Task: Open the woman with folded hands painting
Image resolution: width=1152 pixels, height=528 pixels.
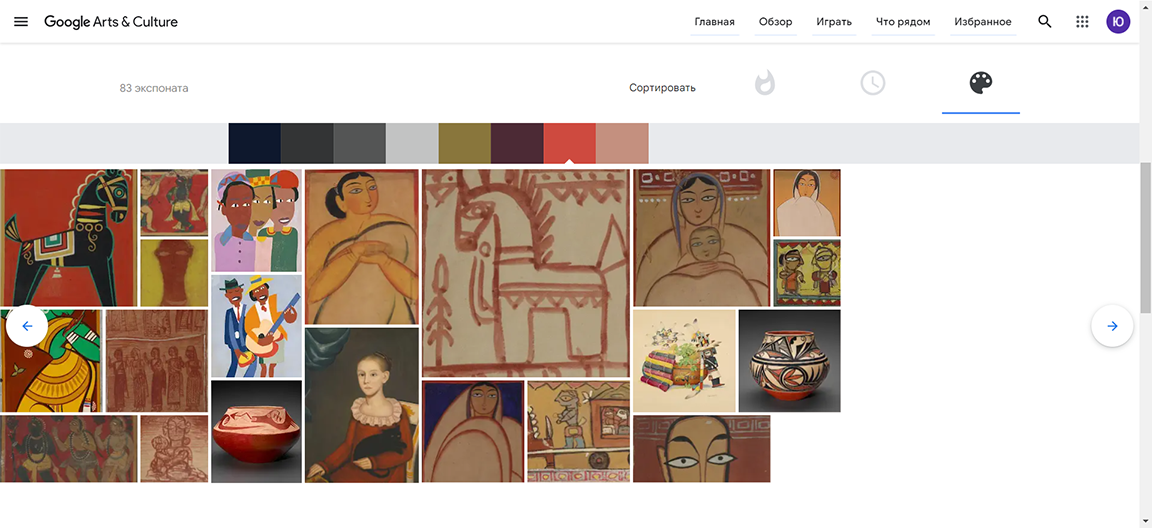Action: (x=361, y=247)
